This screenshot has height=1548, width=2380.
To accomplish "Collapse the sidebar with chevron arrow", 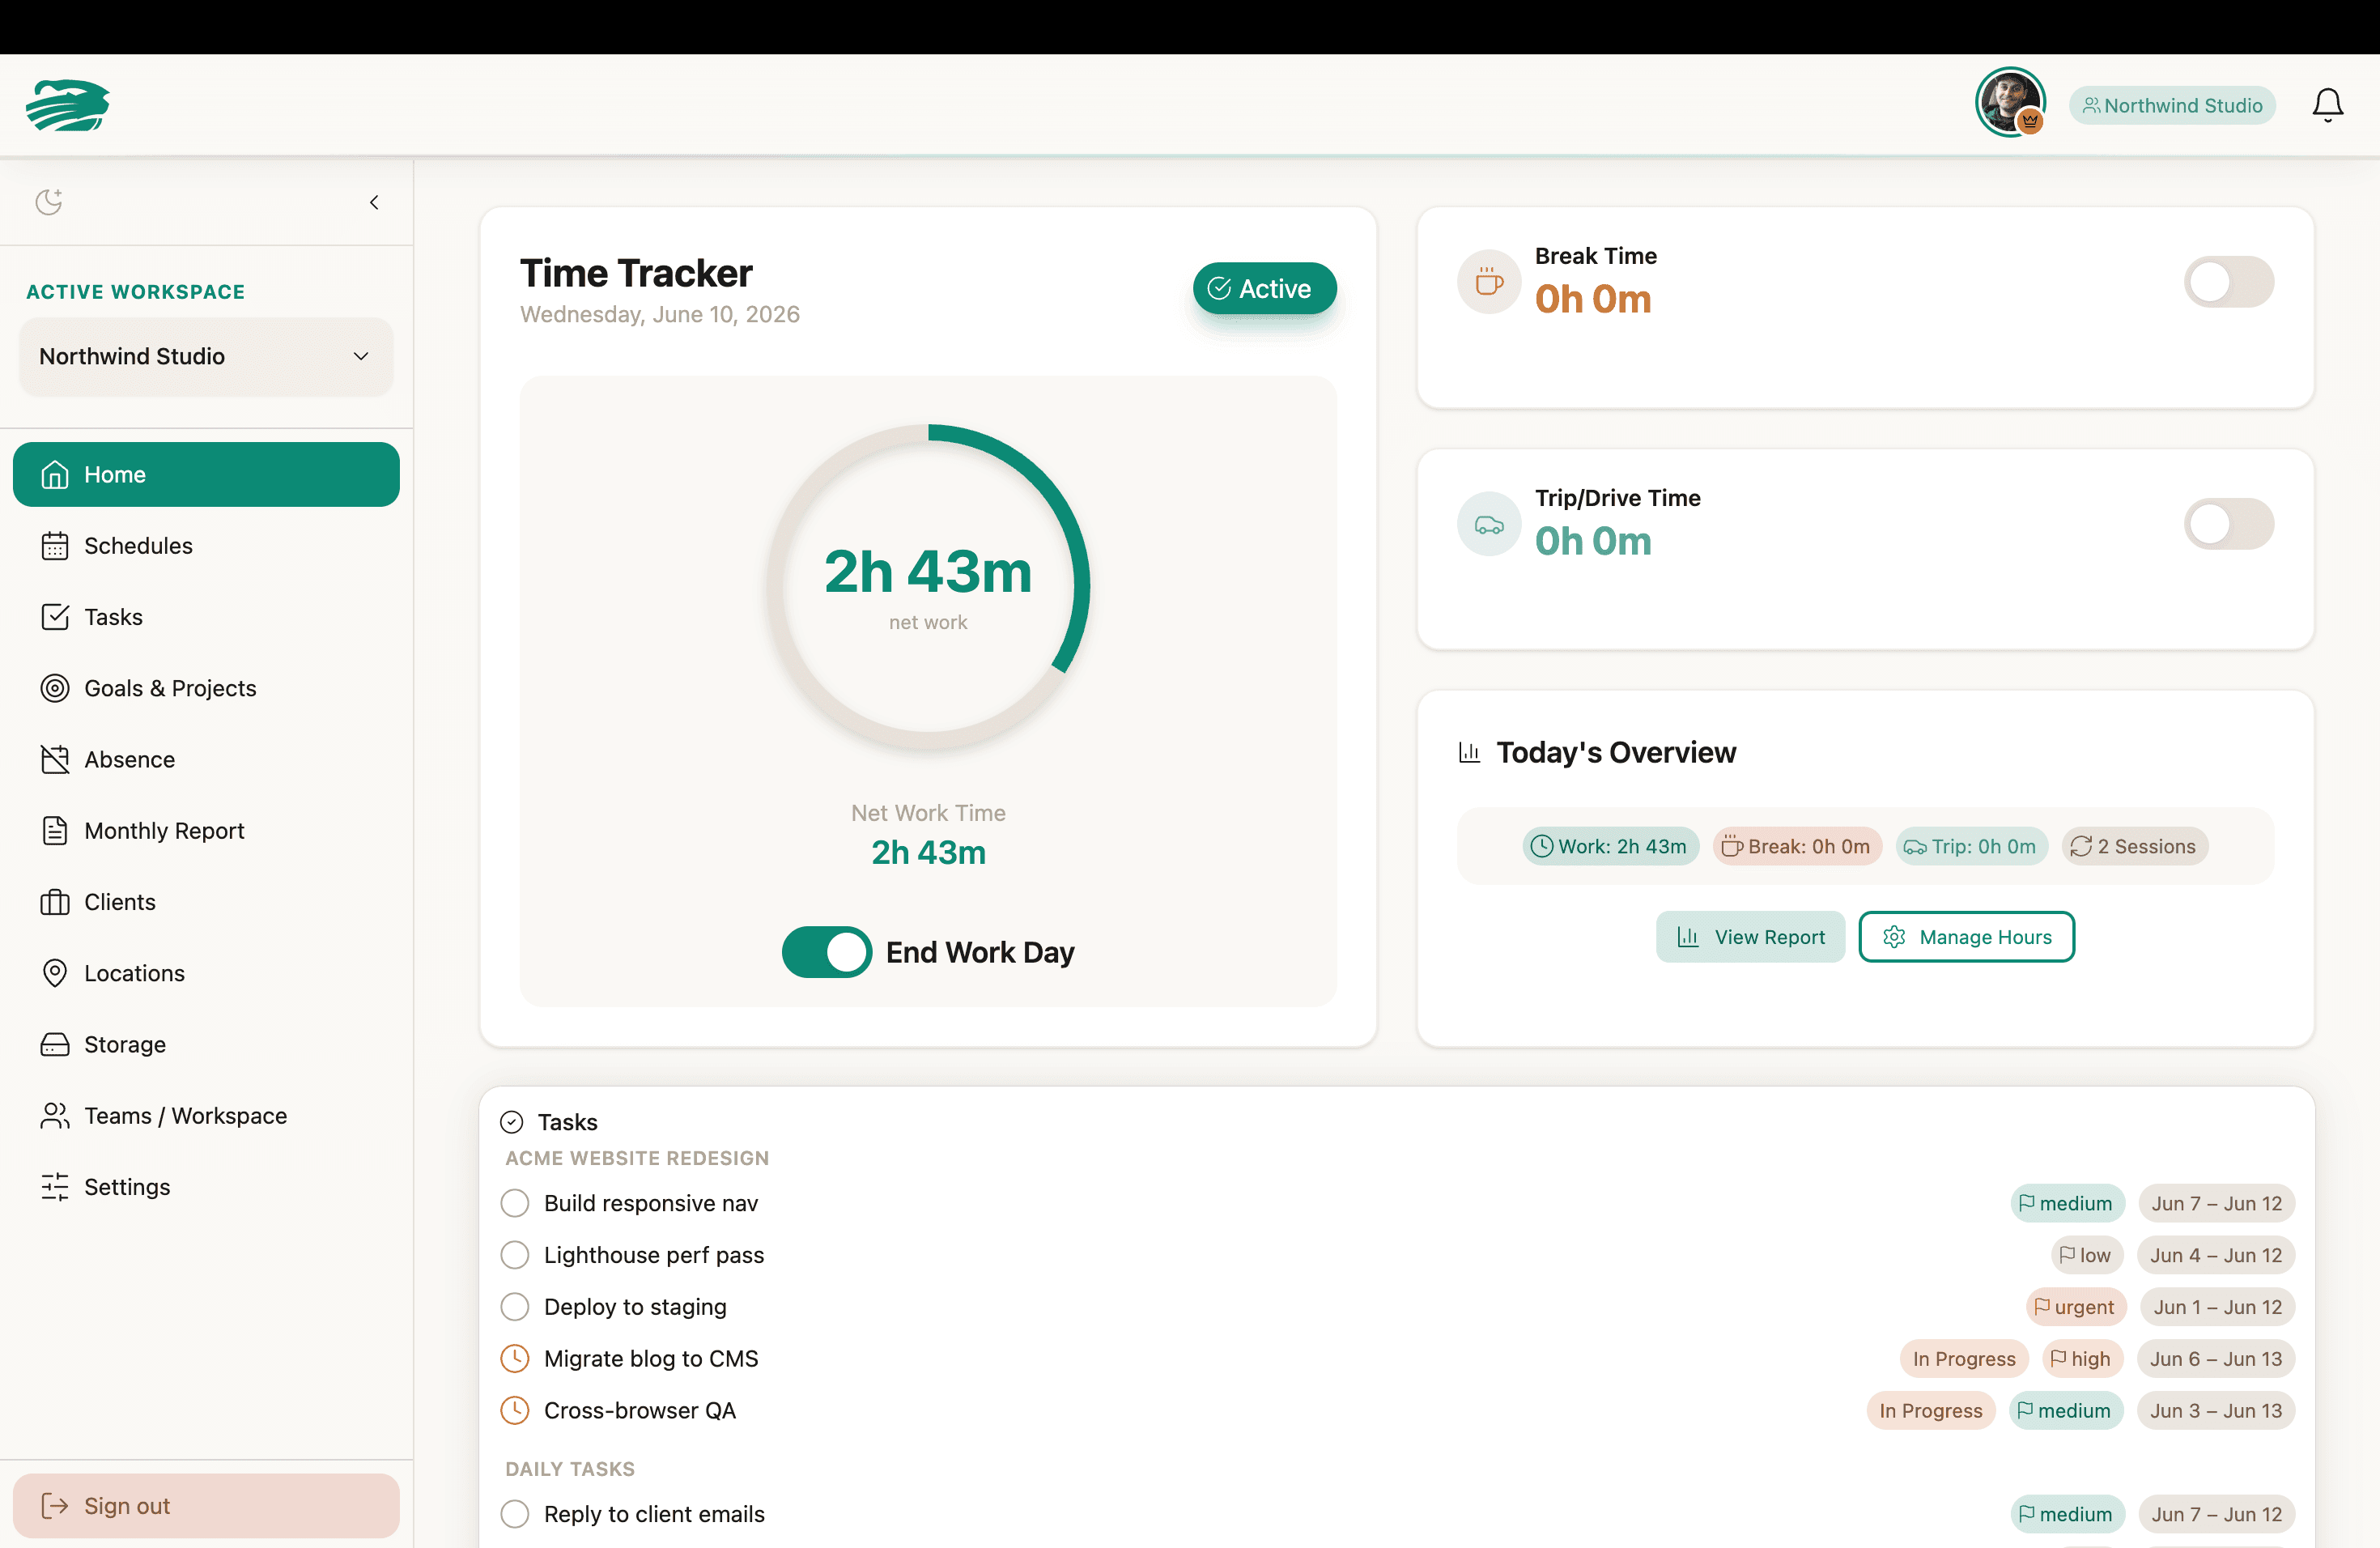I will tap(374, 202).
